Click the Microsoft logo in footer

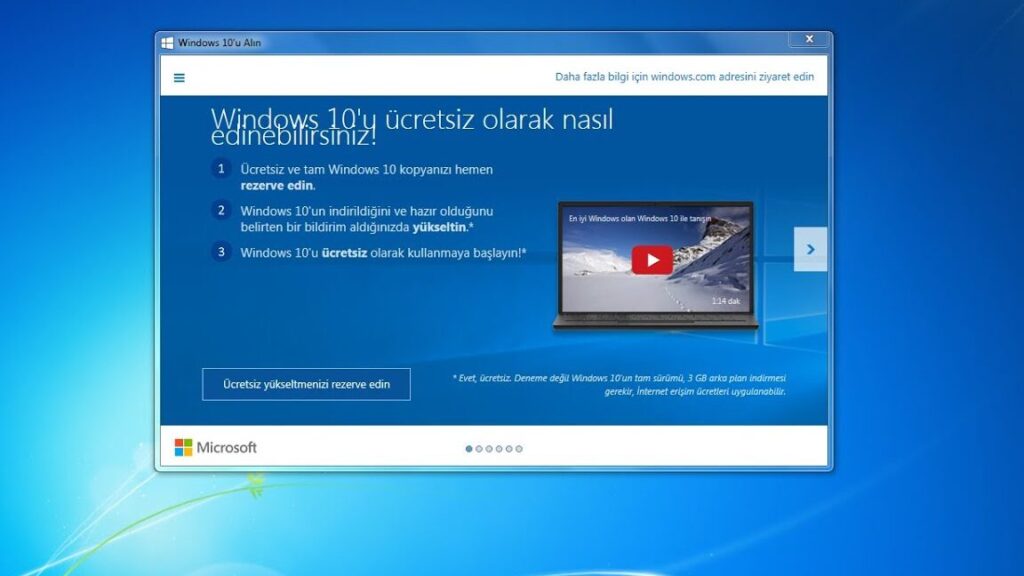coord(216,447)
